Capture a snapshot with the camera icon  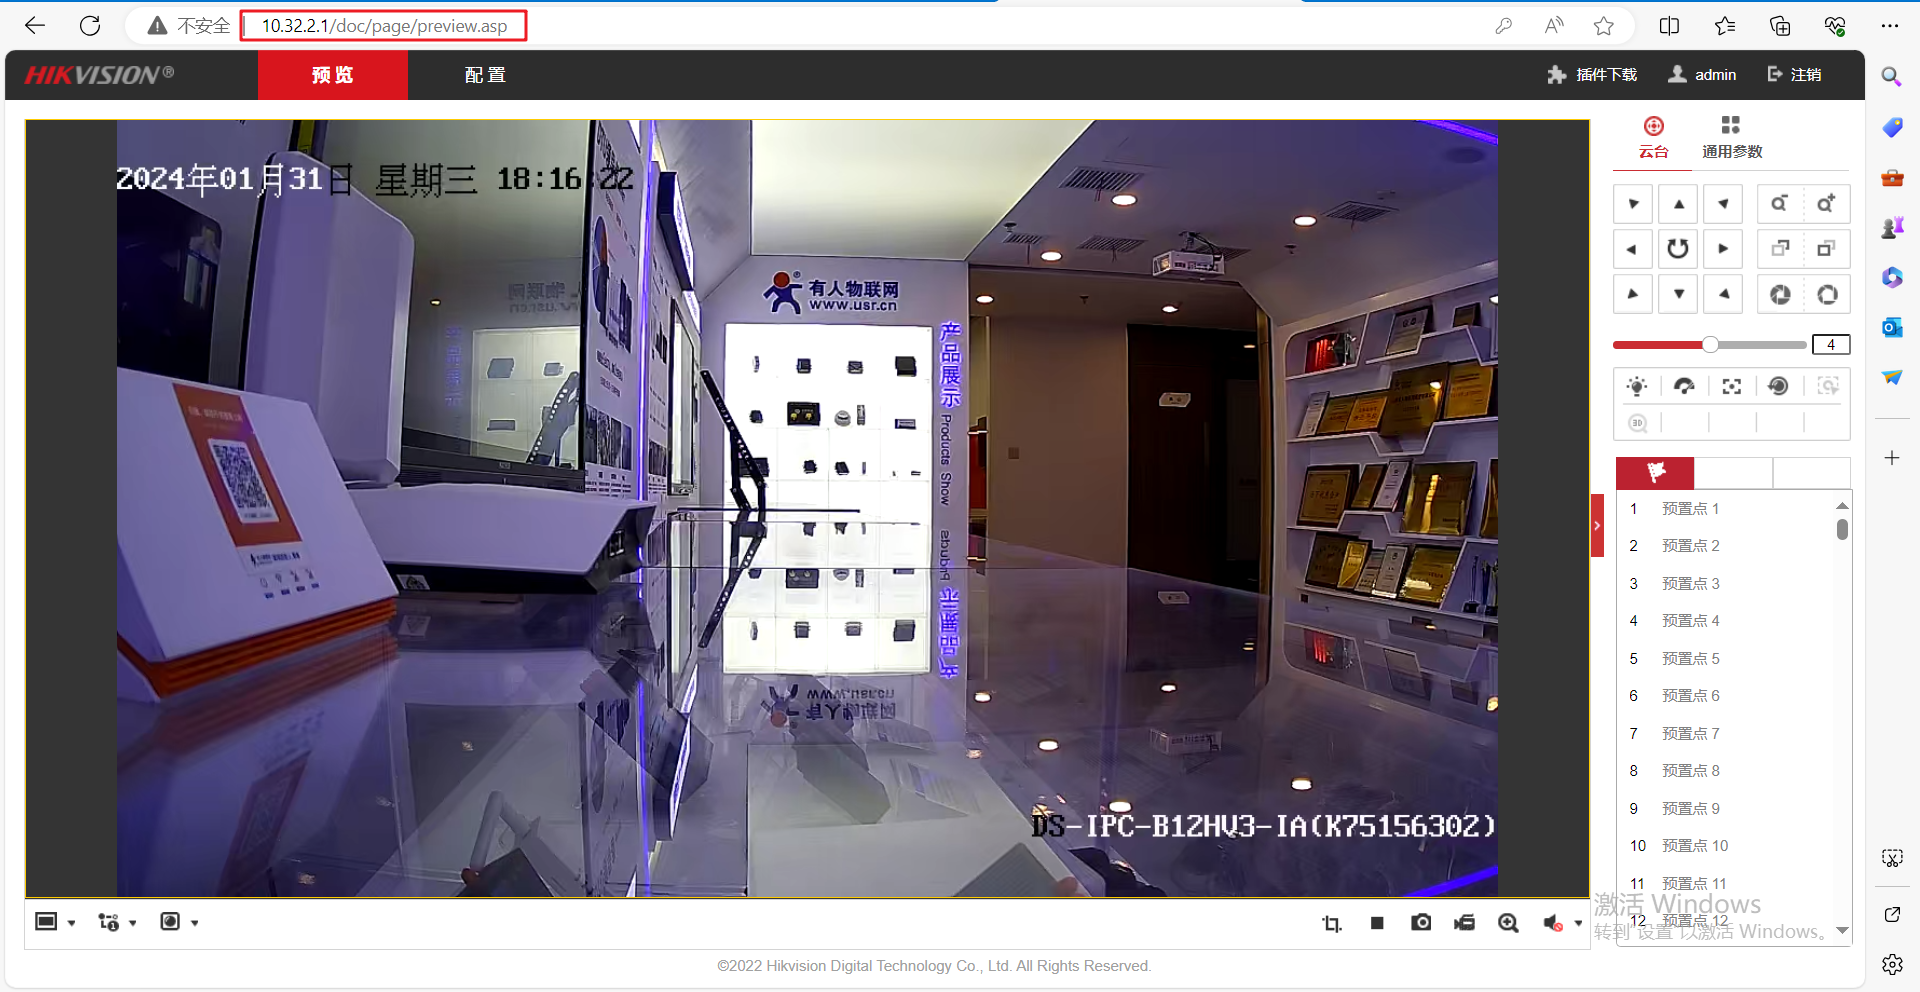[x=1421, y=923]
